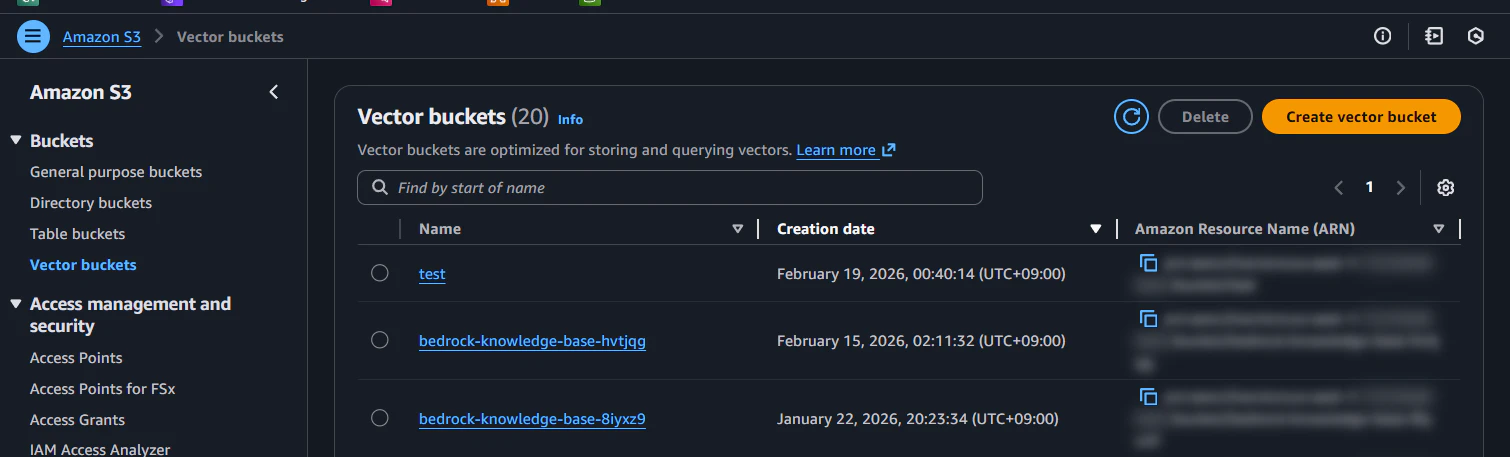This screenshot has width=1510, height=457.
Task: Select the test bucket radio button
Action: 379,273
